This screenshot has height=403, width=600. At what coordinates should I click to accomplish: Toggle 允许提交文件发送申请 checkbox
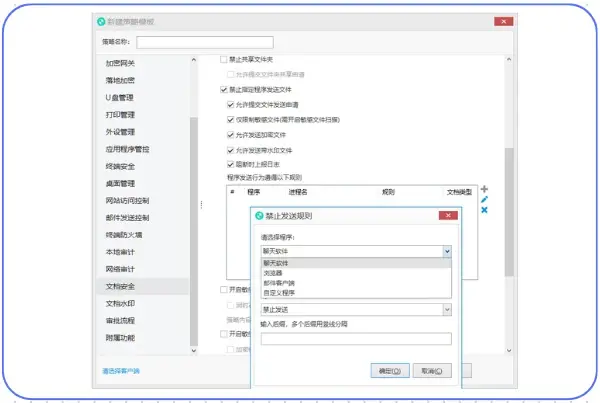(230, 104)
